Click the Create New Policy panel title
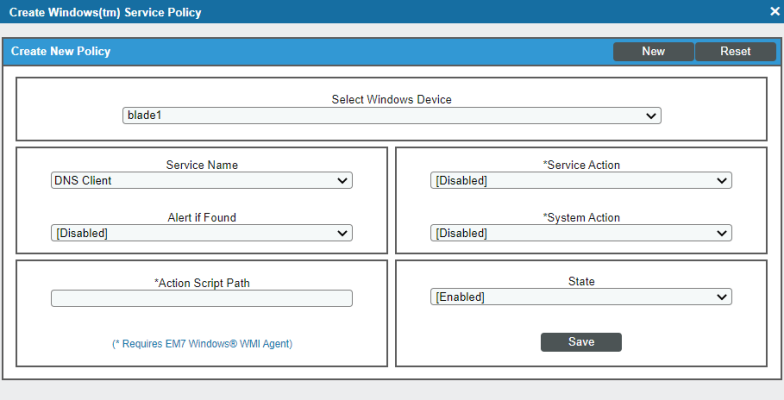The image size is (784, 400). [60, 52]
